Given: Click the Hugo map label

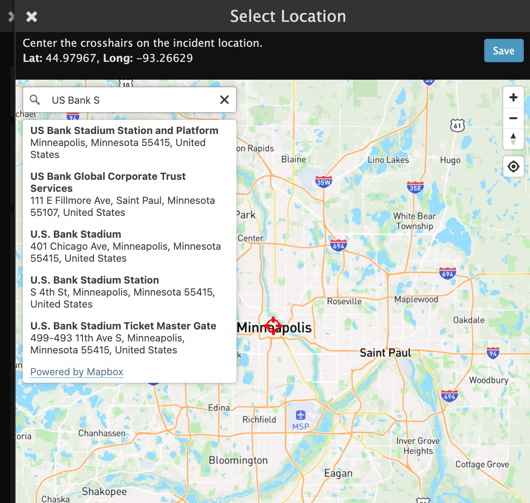Looking at the screenshot, I should (450, 160).
